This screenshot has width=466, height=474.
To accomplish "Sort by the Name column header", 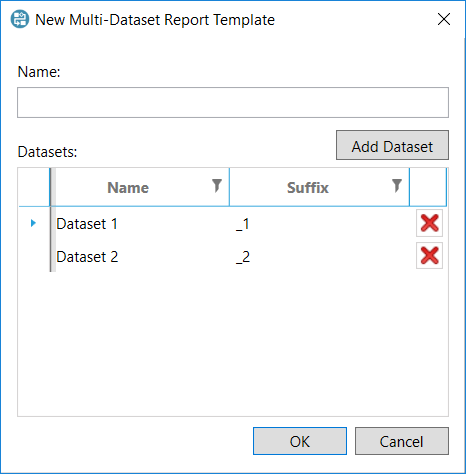I will [128, 187].
